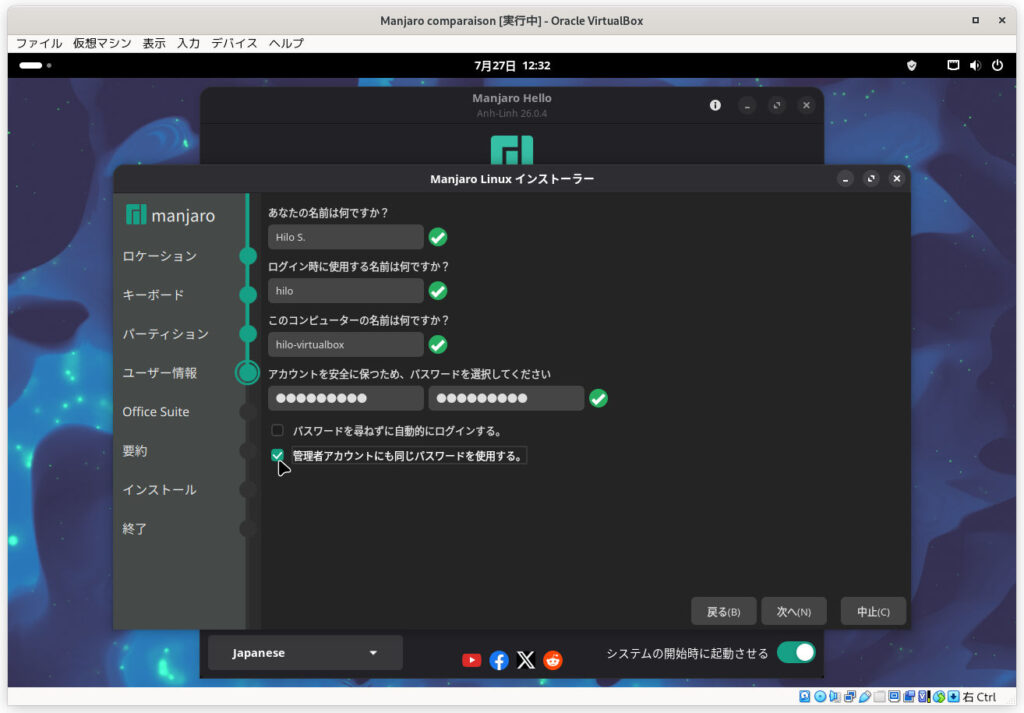Click the screen display icon in the GNOME top bar
Image resolution: width=1024 pixels, height=713 pixels.
point(953,65)
